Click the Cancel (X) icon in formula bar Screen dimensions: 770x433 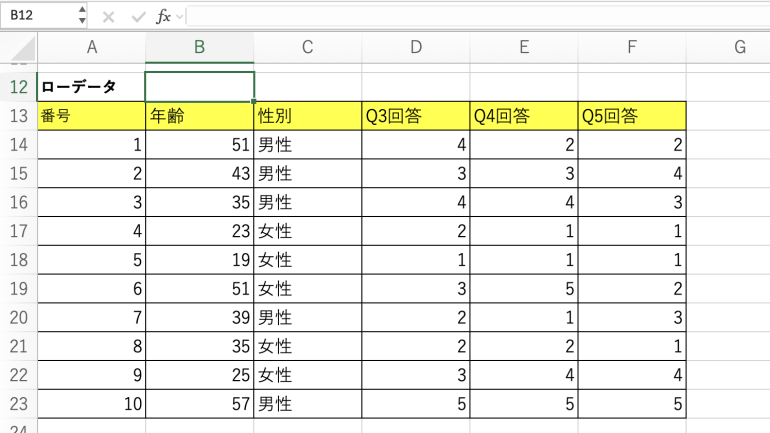pyautogui.click(x=108, y=17)
